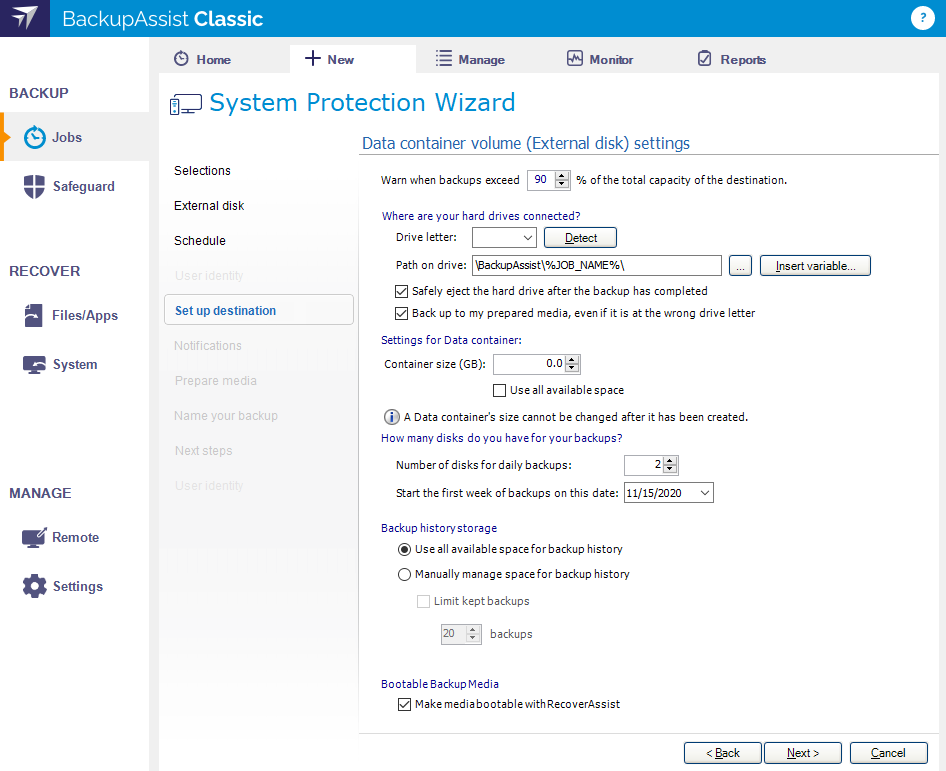Click the browse ellipsis button
The height and width of the screenshot is (771, 946).
(740, 265)
